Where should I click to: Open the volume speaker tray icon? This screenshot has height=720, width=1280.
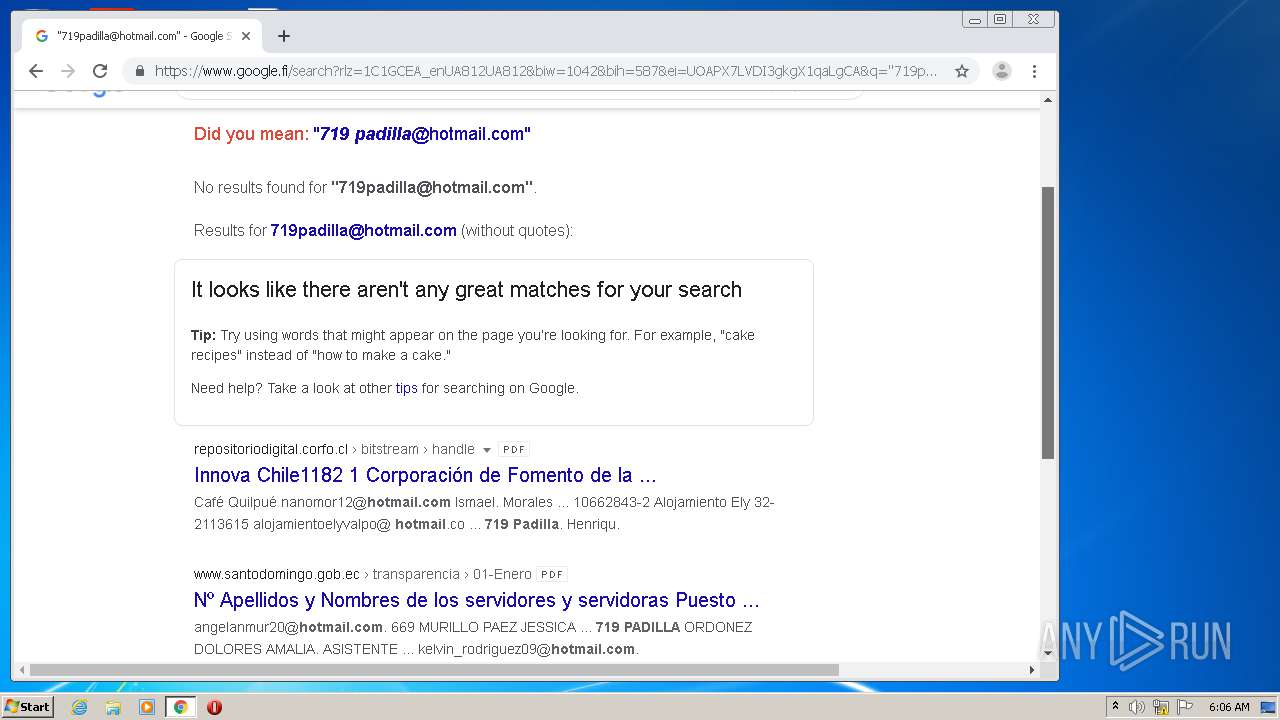1137,707
